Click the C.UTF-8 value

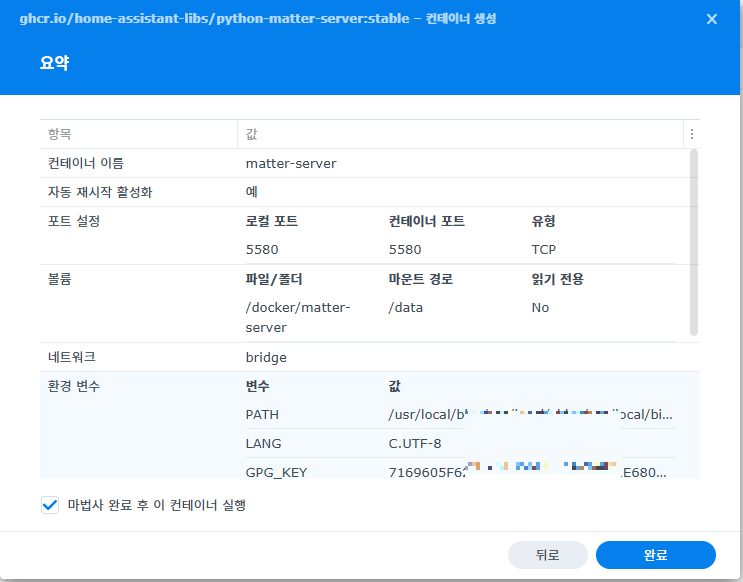(415, 444)
